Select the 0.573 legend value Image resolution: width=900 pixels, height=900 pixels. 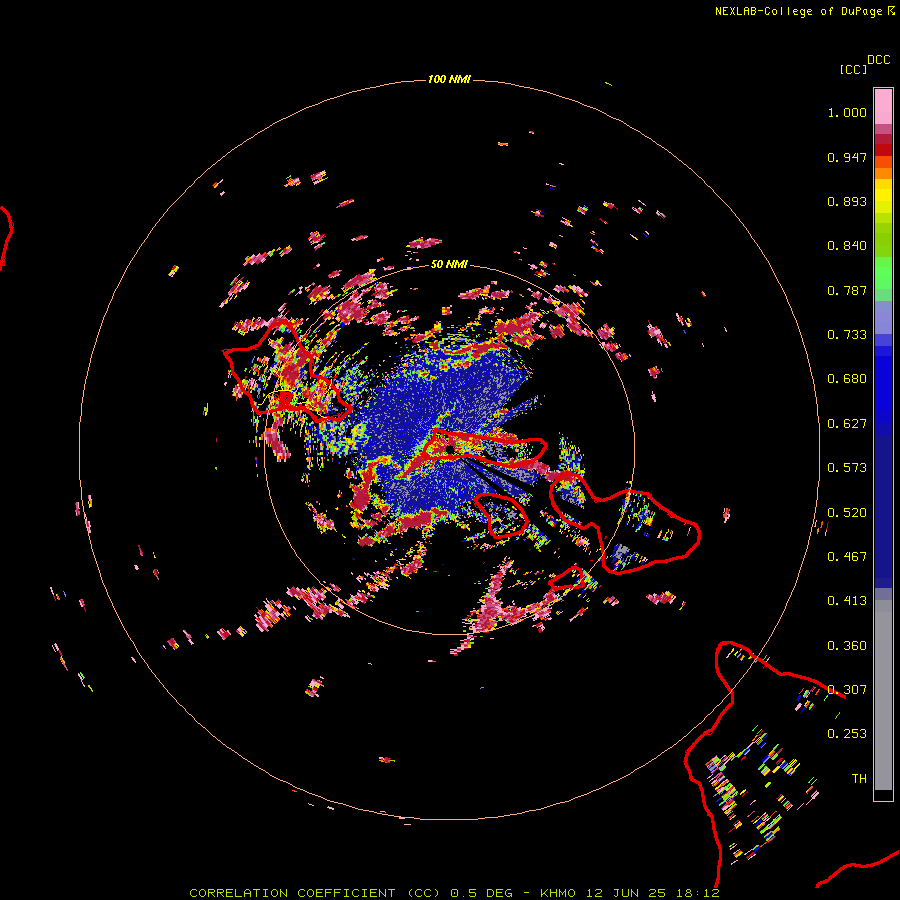[x=847, y=468]
